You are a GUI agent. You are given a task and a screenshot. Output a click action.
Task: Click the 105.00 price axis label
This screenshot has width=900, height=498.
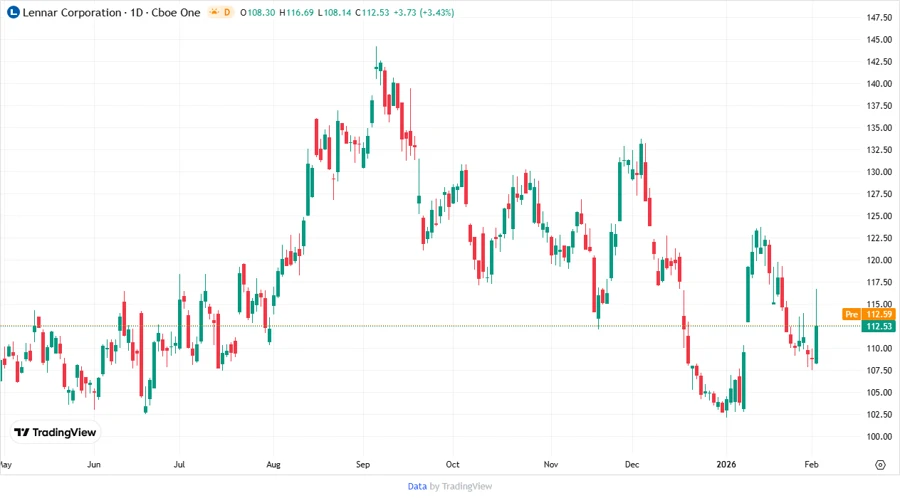point(879,392)
